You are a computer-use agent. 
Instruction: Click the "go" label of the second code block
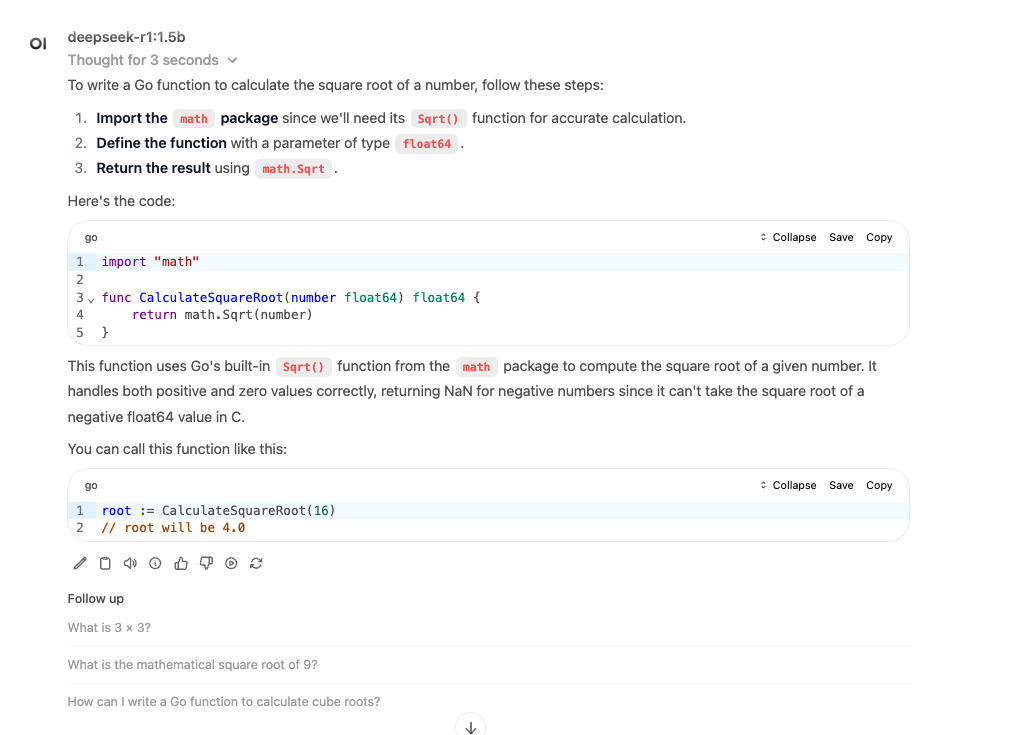tap(91, 485)
